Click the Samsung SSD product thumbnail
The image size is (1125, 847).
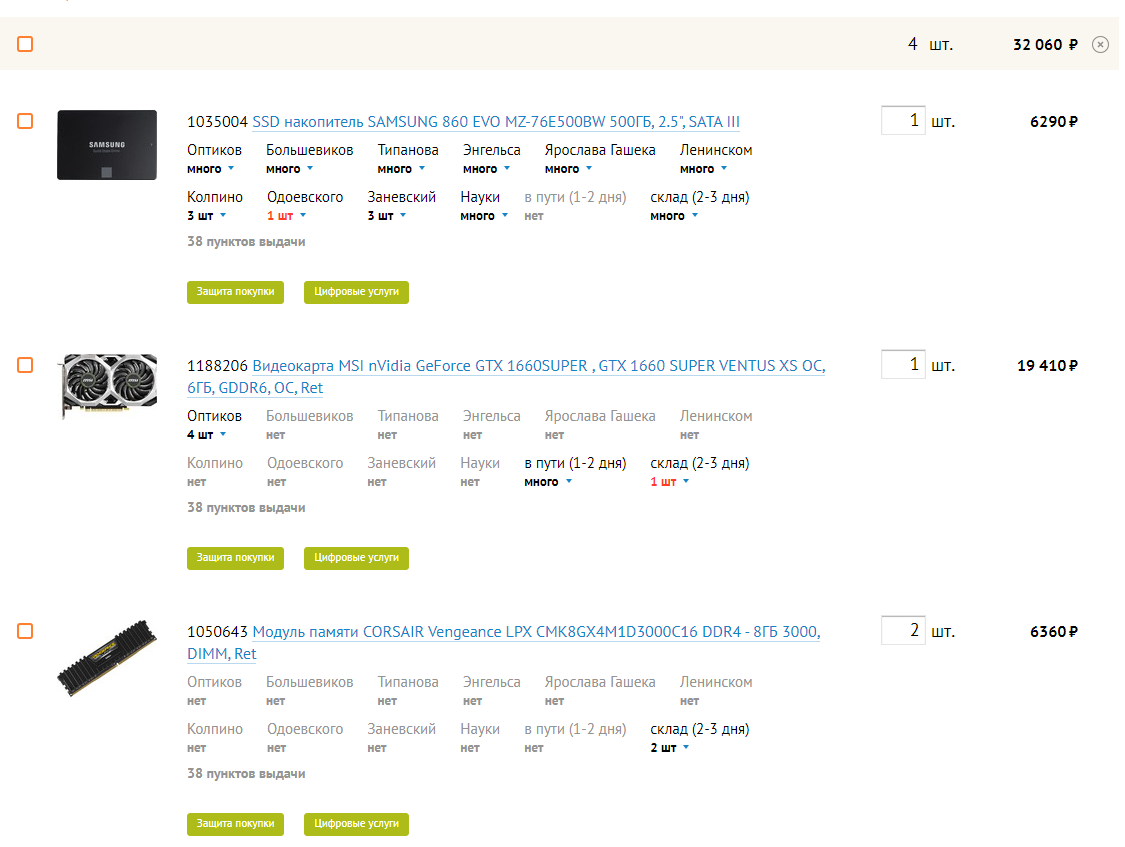[x=107, y=145]
